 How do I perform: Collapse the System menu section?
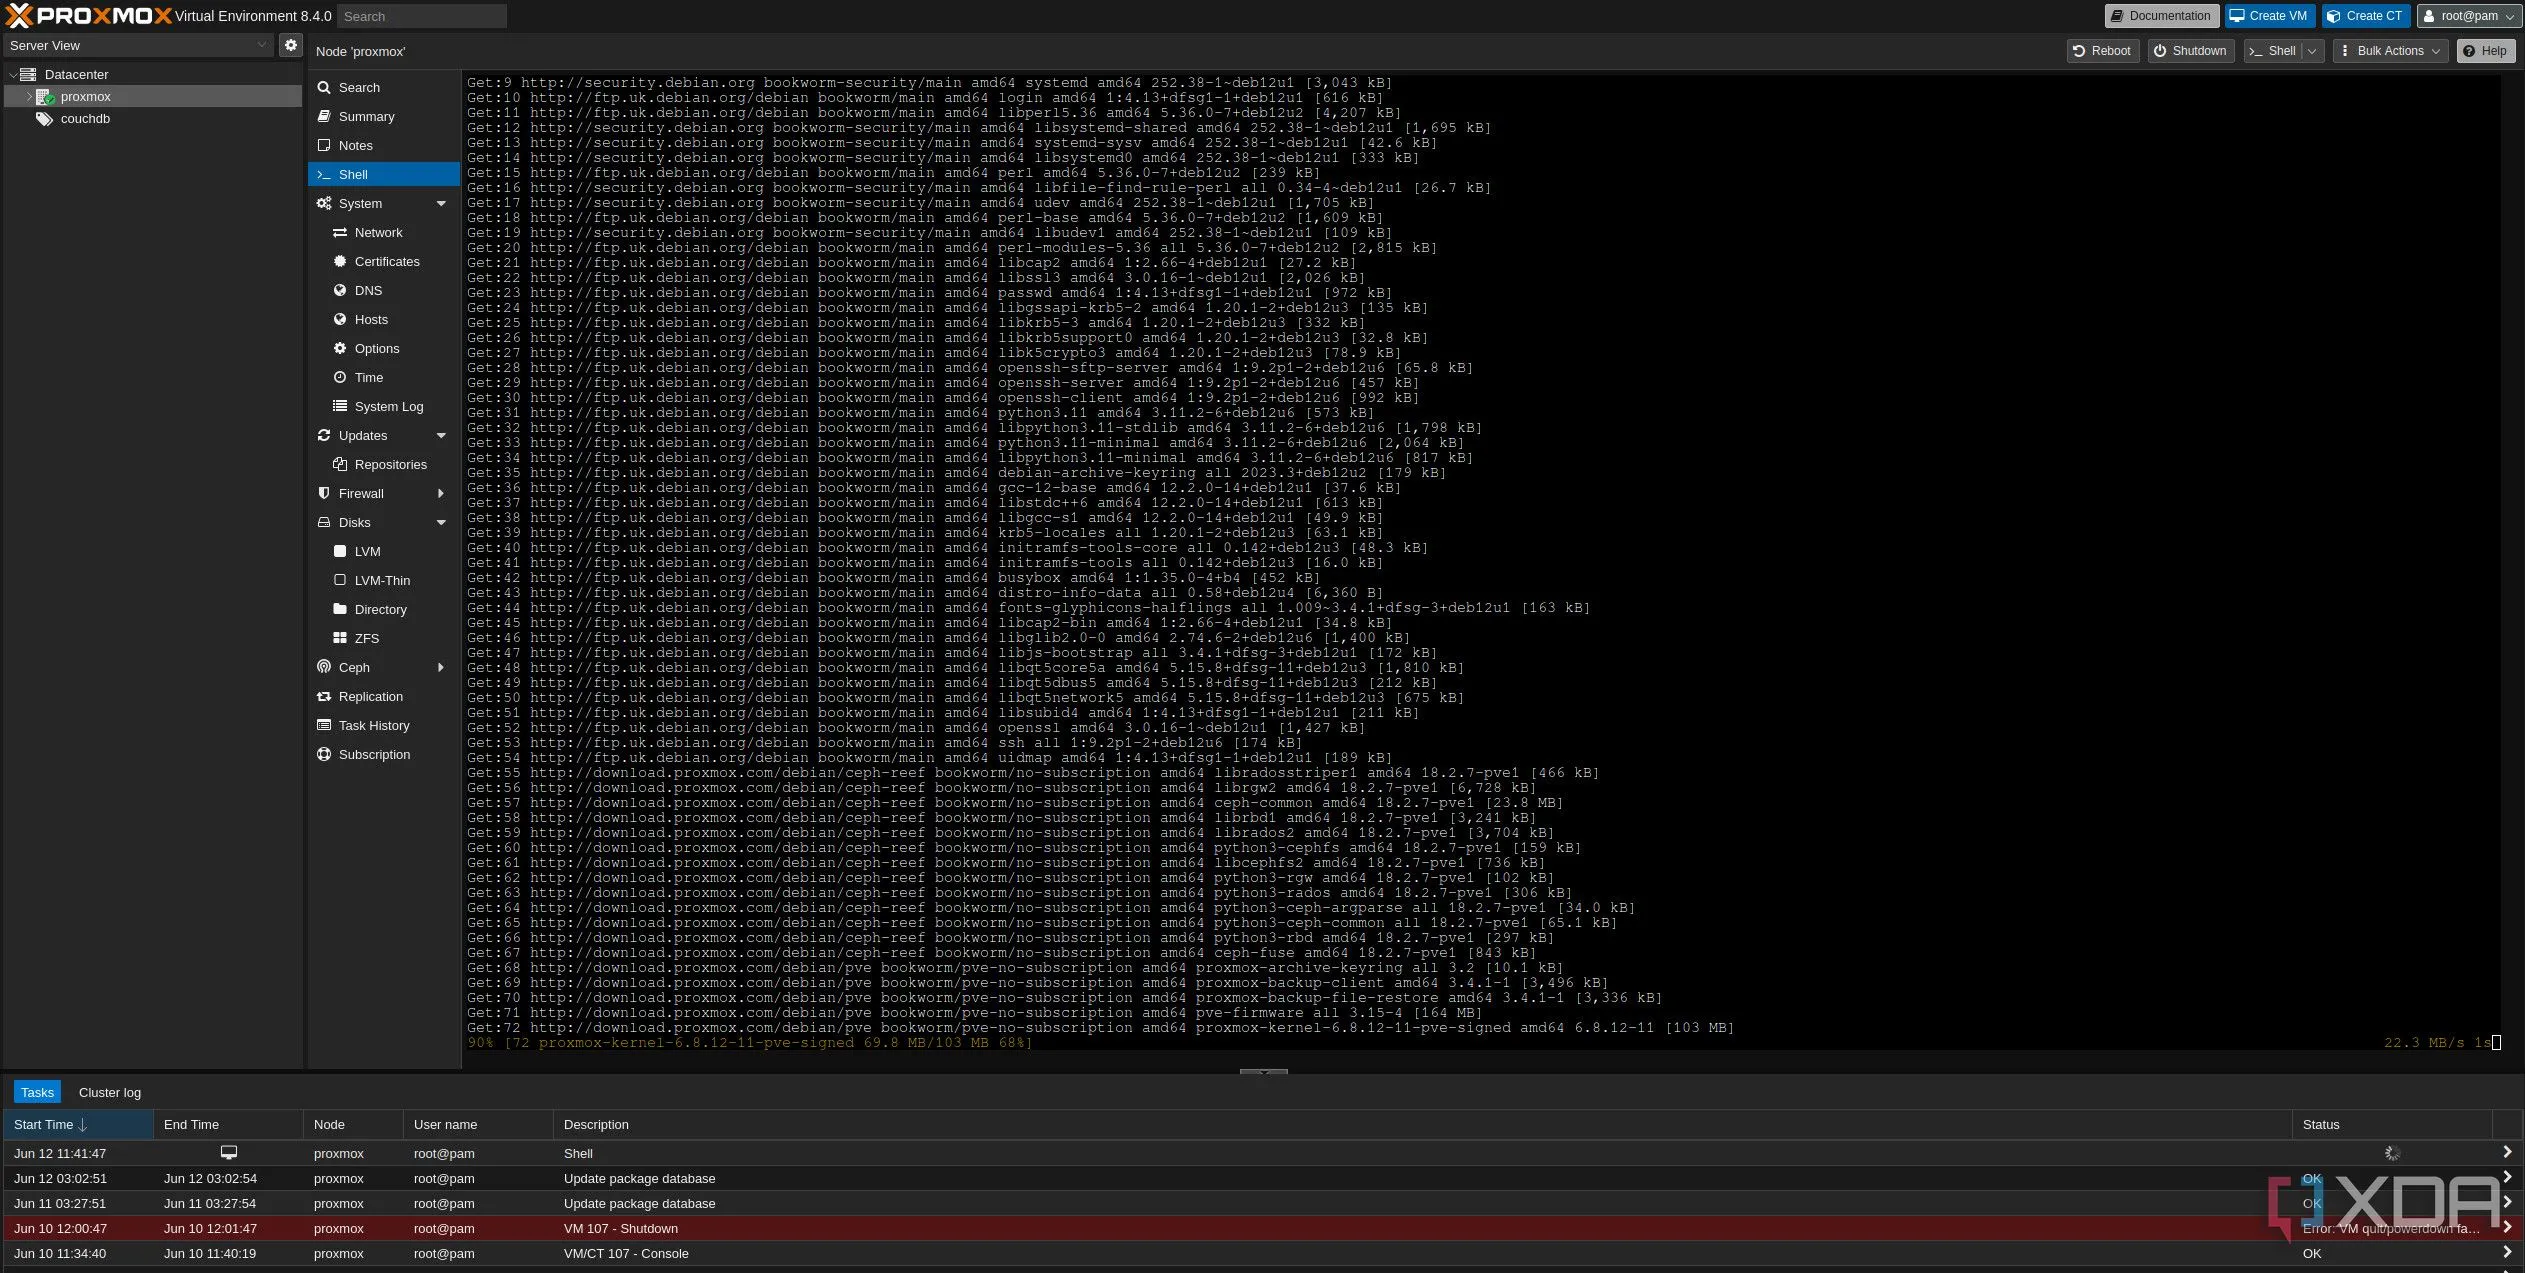441,204
